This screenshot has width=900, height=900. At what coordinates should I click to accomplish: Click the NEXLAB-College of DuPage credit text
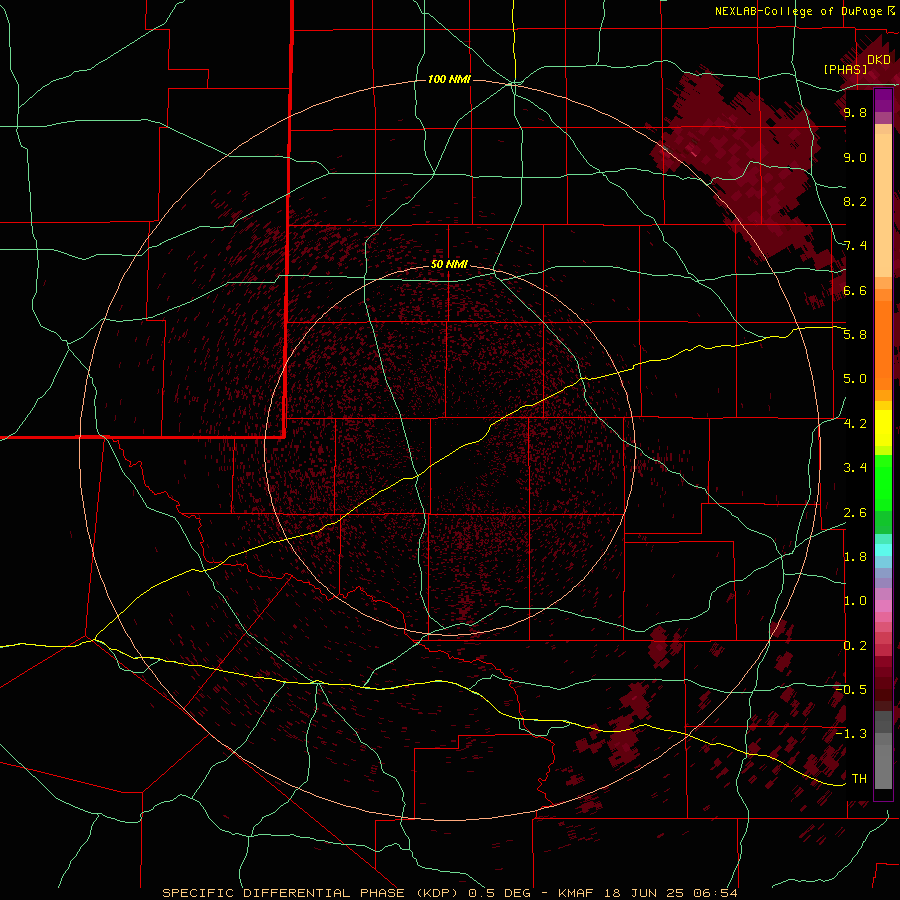[800, 11]
